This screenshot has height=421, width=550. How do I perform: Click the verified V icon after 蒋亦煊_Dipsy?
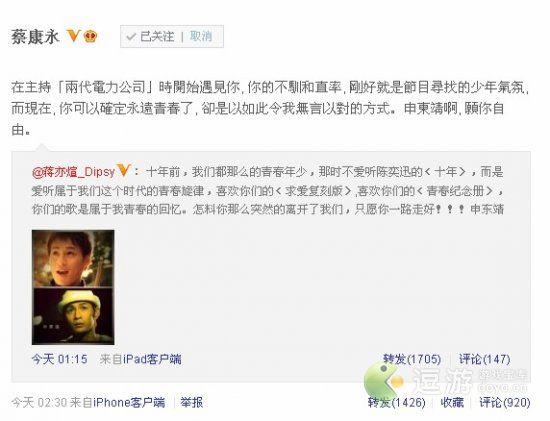pos(124,171)
